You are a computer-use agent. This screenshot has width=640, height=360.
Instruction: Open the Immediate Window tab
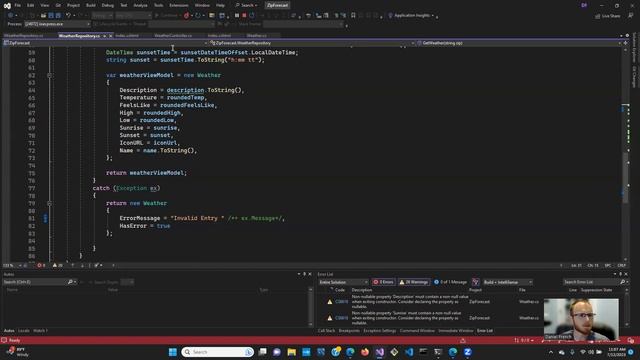[x=456, y=331]
